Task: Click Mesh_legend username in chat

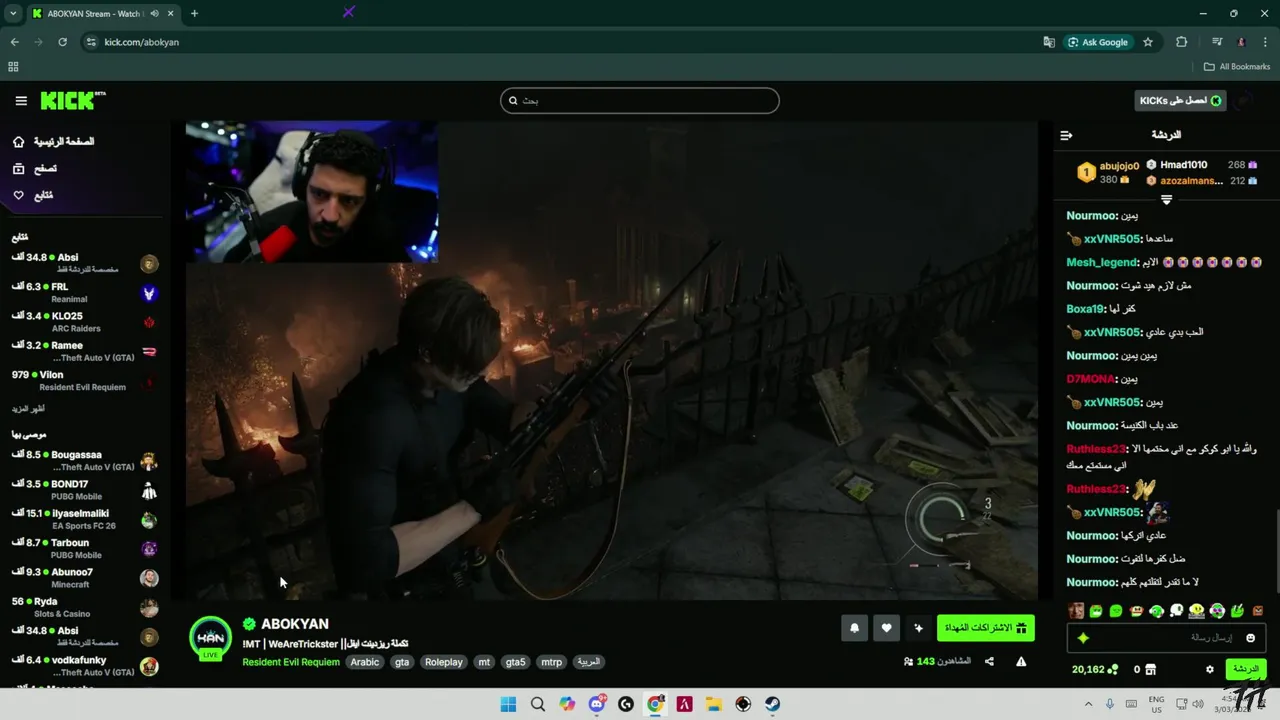Action: point(1102,262)
